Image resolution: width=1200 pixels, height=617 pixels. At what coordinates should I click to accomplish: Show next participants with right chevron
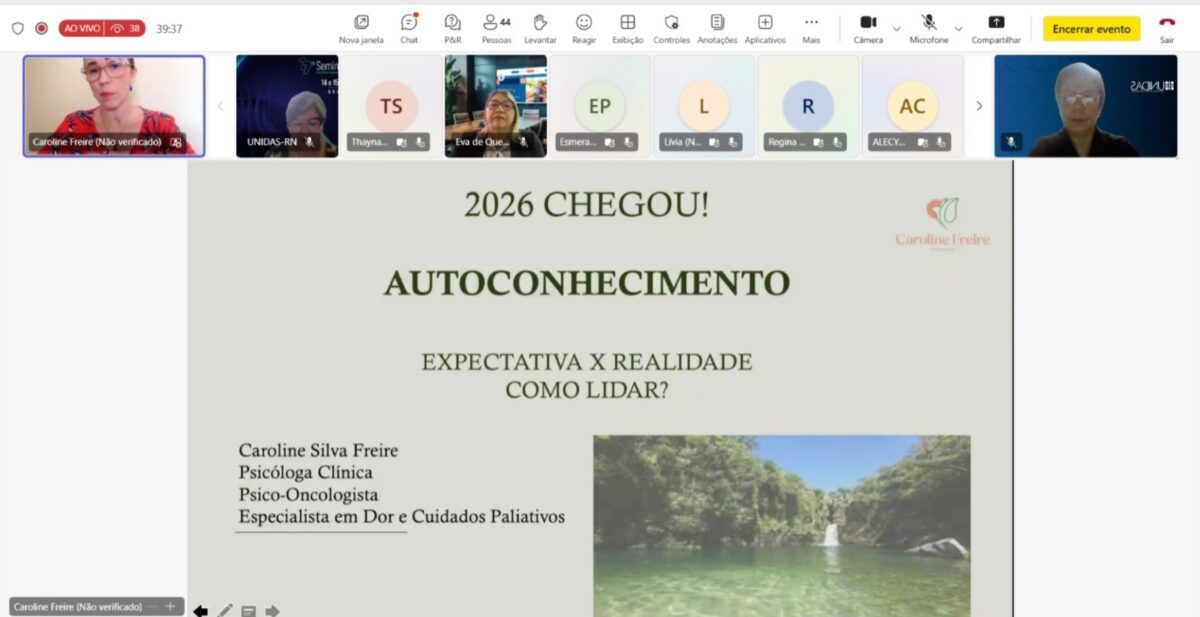(979, 106)
